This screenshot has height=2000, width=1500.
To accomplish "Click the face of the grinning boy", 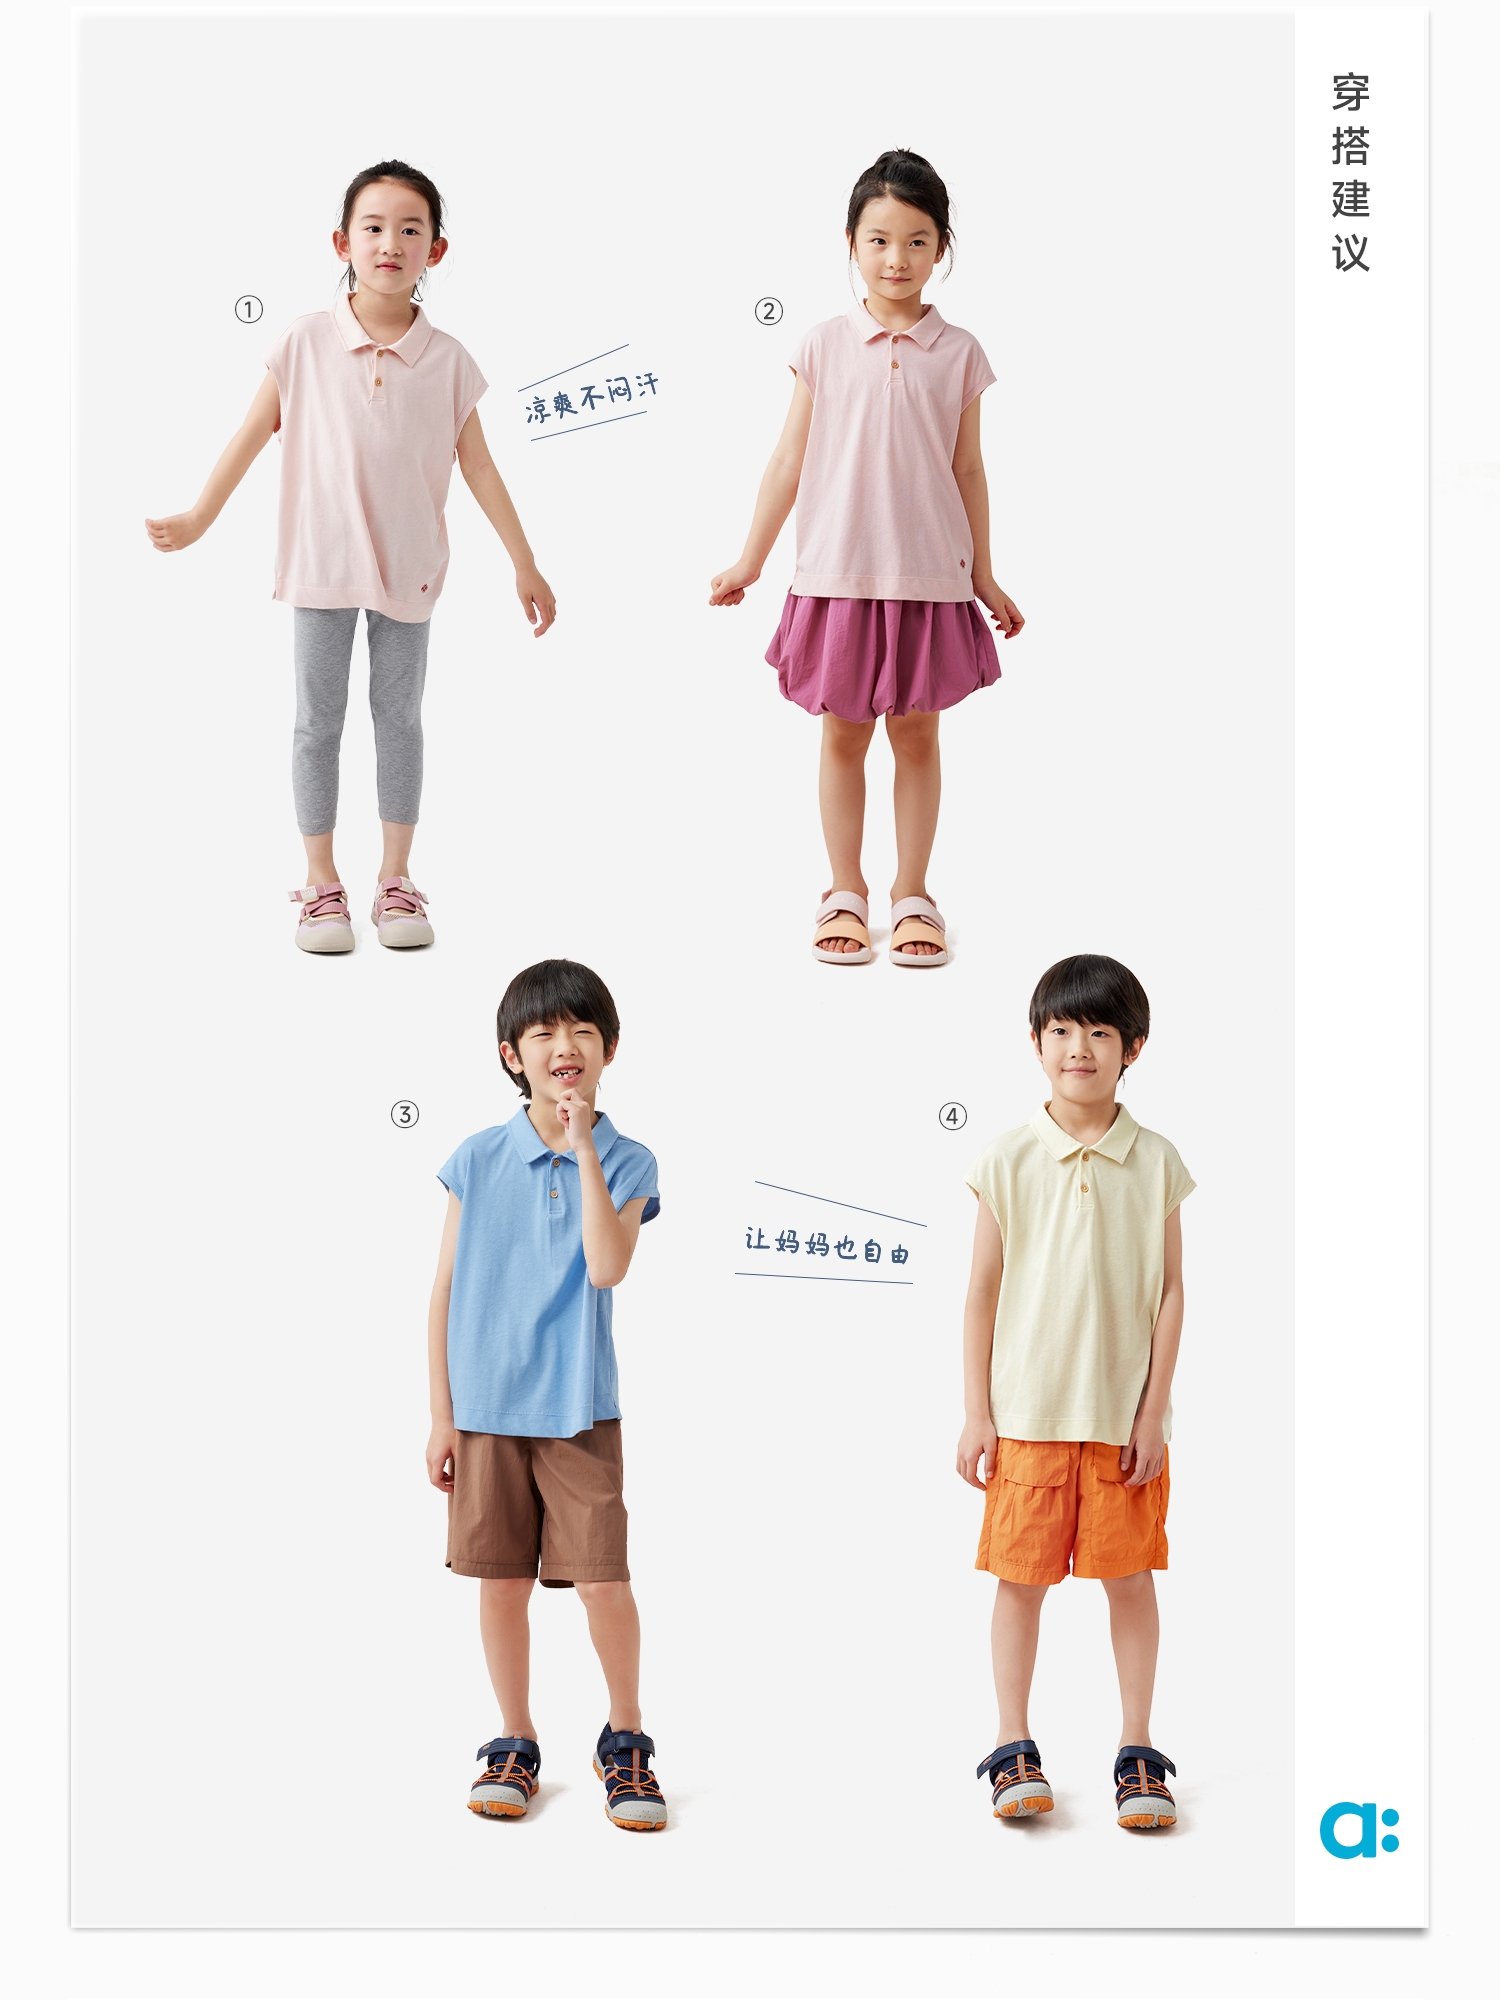I will [x=561, y=1057].
